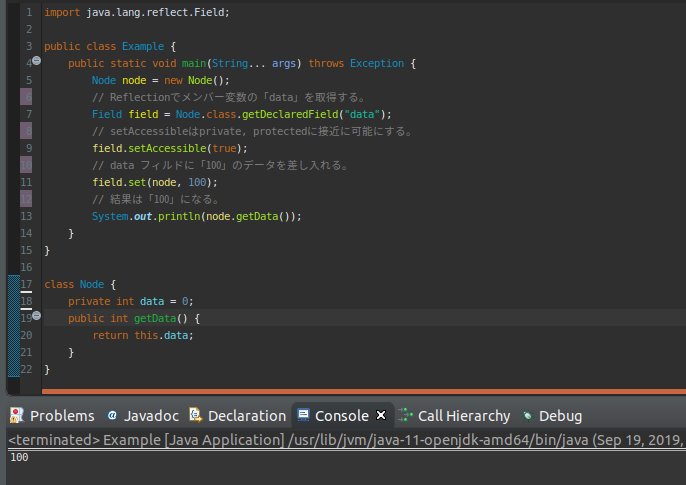686x485 pixels.
Task: Click the value 100 in field.set
Action: 197,182
